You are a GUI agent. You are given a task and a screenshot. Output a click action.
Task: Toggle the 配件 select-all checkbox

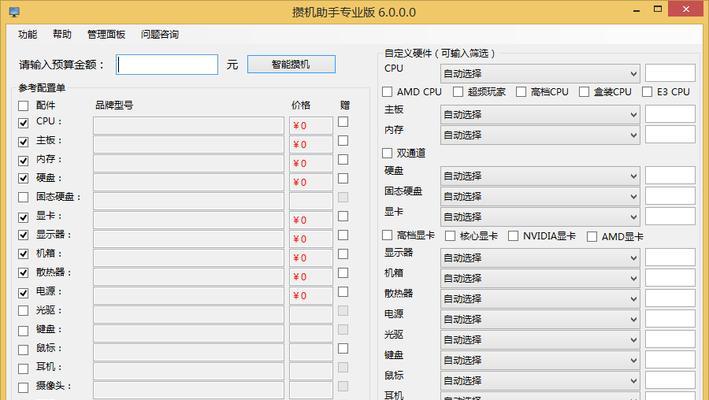click(23, 106)
